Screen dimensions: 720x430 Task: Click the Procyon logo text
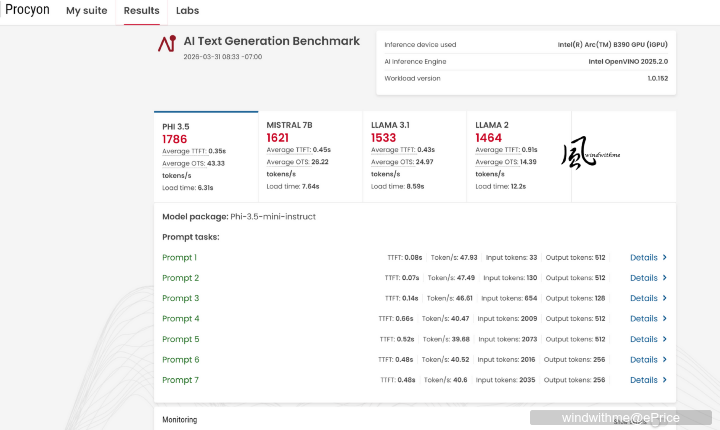tap(27, 10)
